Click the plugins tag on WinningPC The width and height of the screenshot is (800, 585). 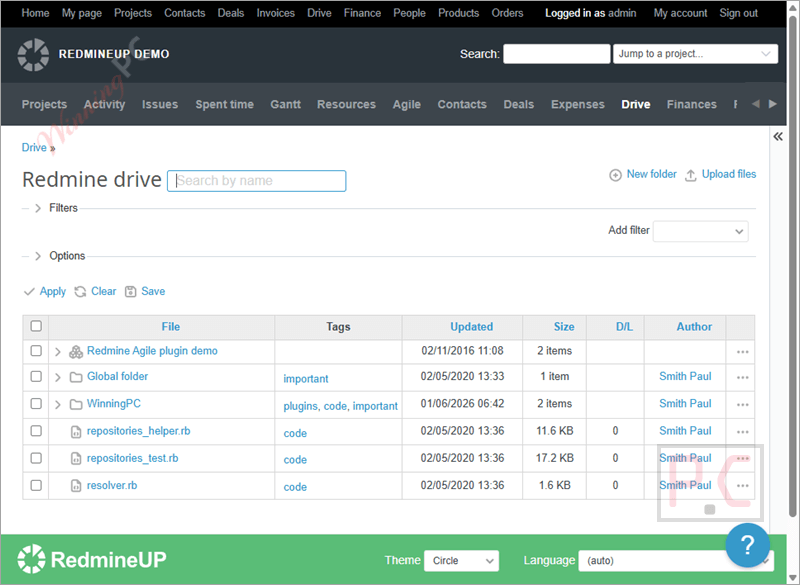[x=301, y=406]
